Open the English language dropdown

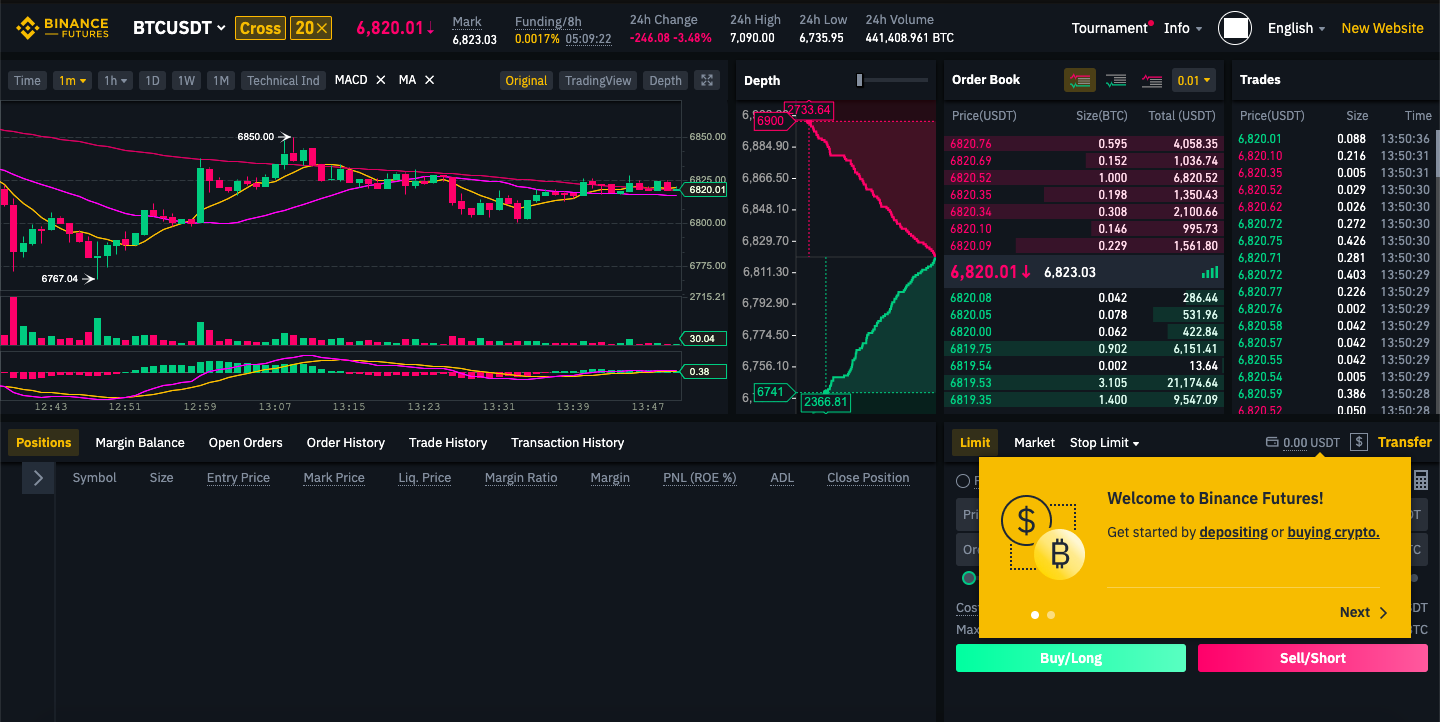1296,28
